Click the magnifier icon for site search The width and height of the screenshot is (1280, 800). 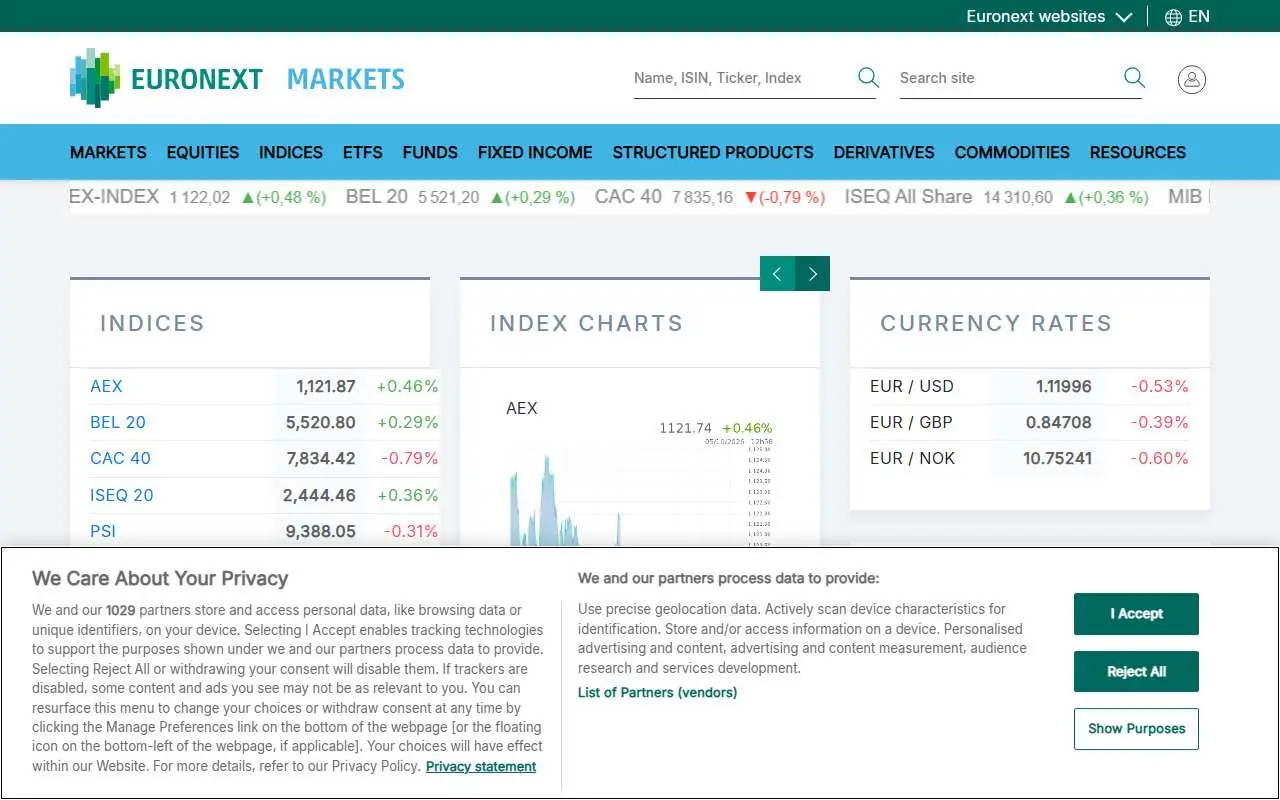click(x=1134, y=77)
